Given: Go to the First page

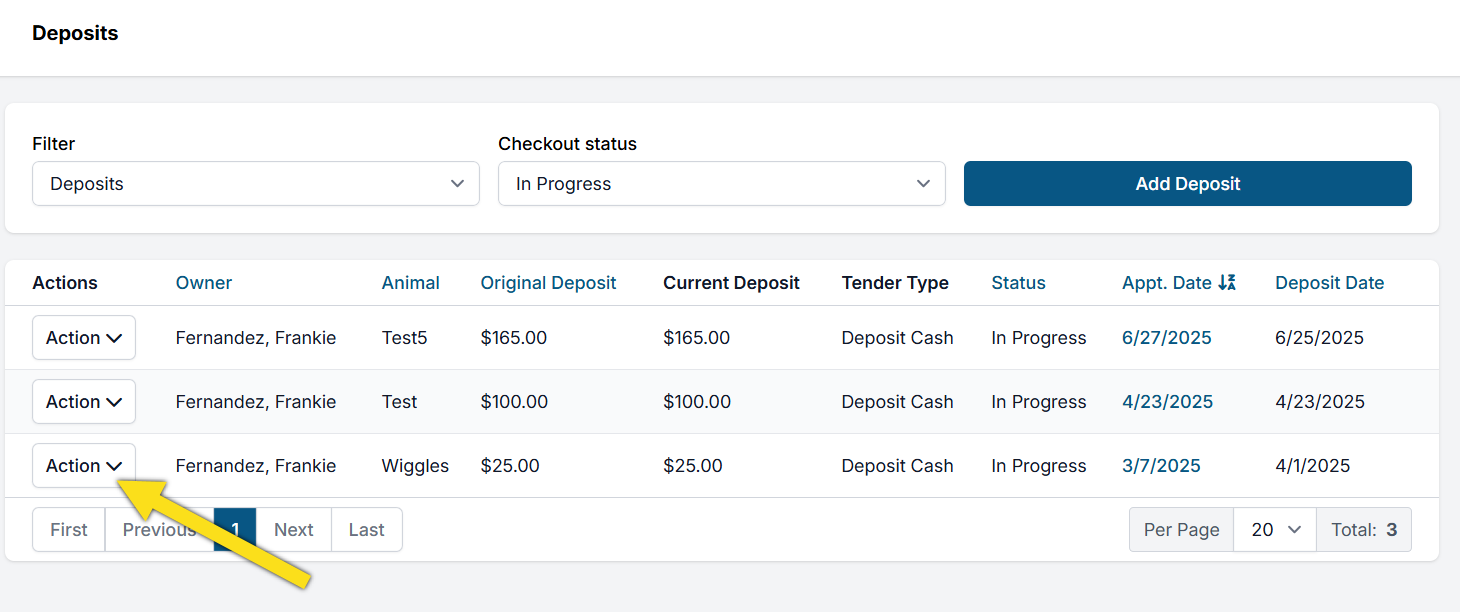Looking at the screenshot, I should tap(69, 530).
